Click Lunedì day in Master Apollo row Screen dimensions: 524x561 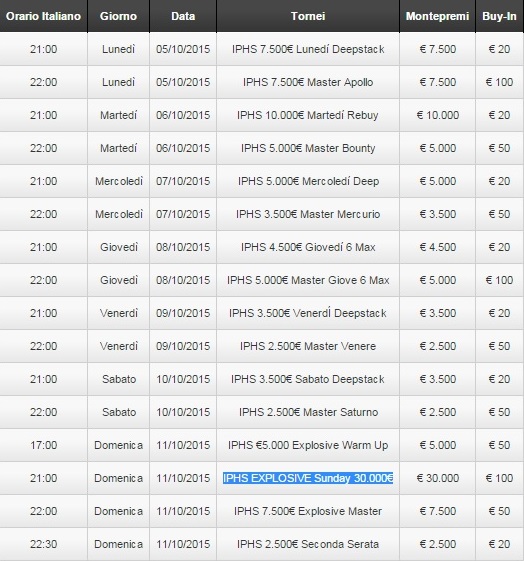point(118,82)
